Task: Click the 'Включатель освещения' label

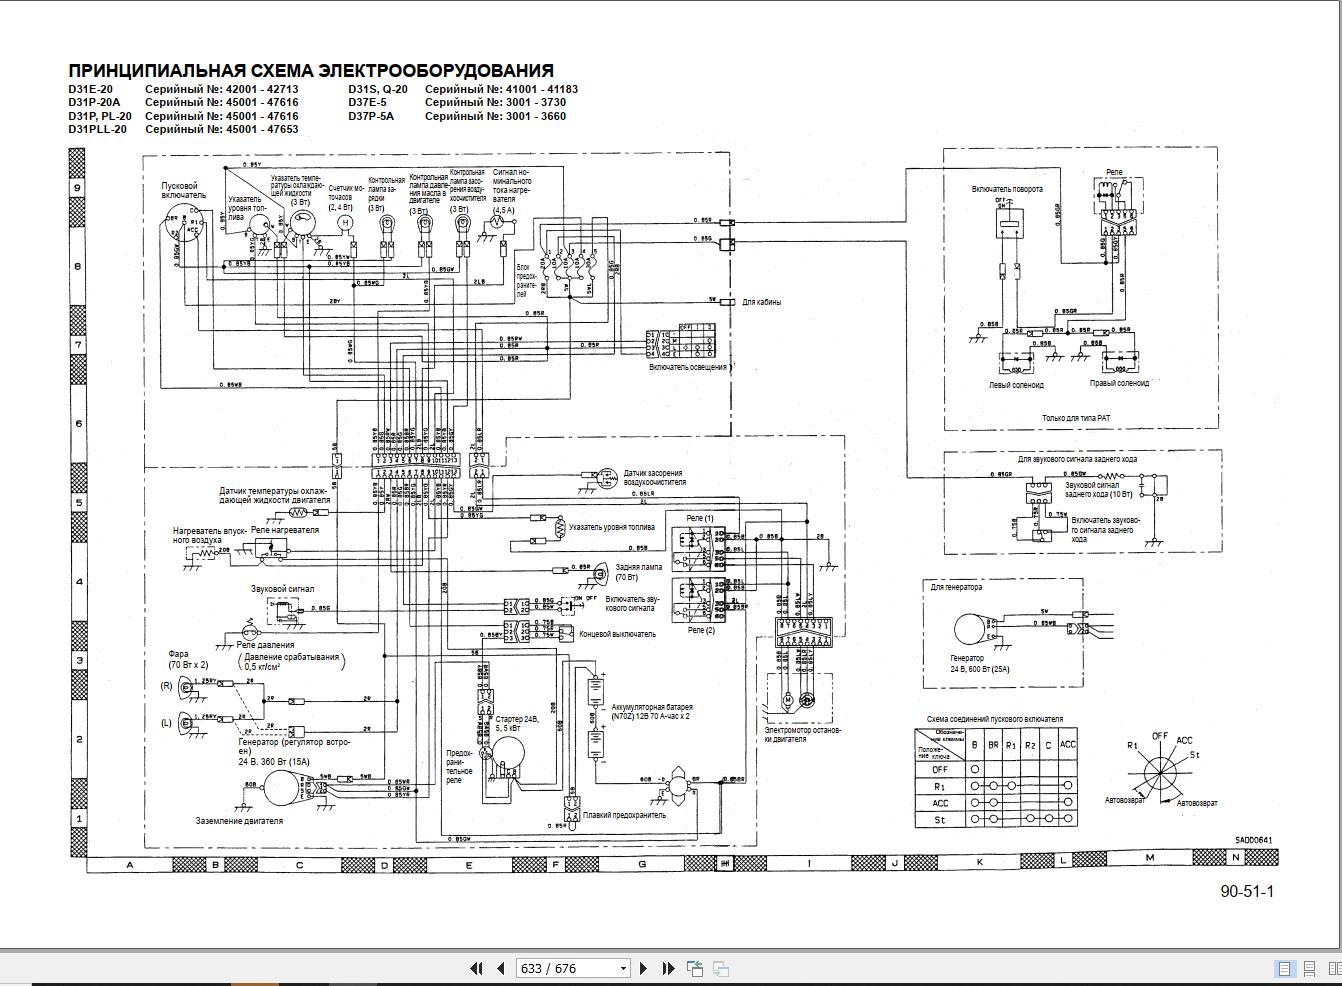Action: (689, 367)
